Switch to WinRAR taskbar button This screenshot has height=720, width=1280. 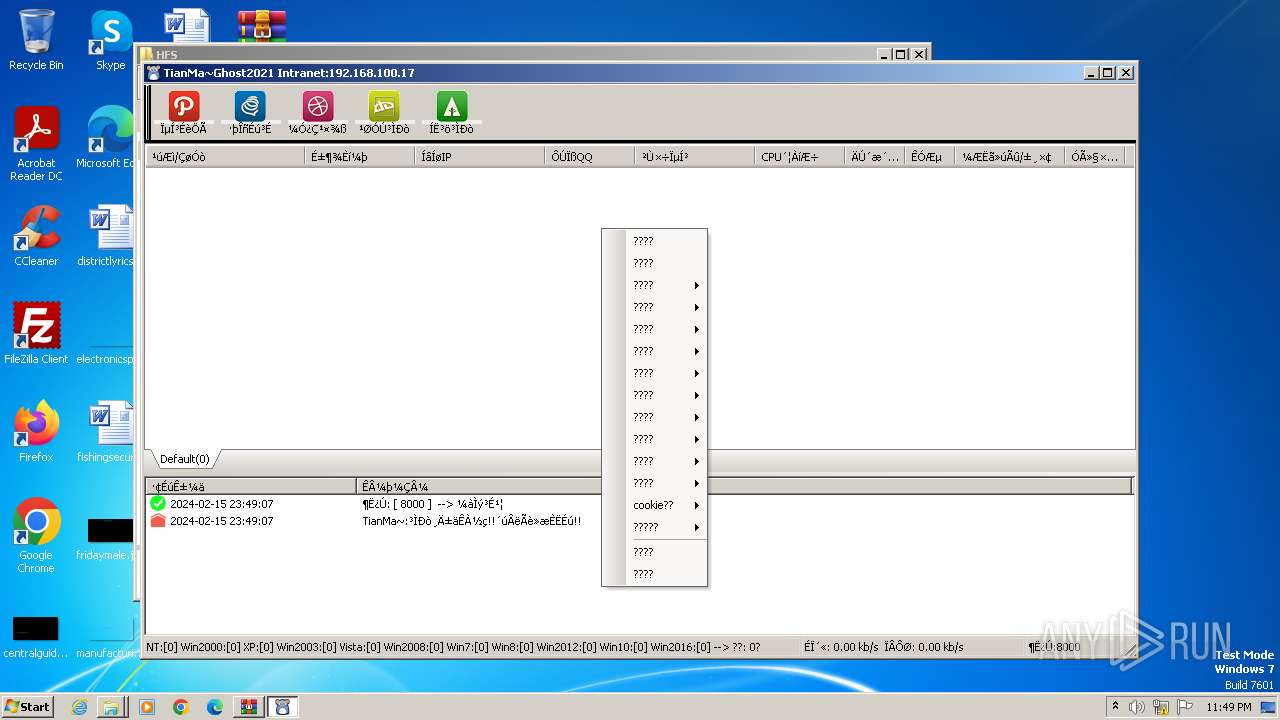click(x=248, y=707)
